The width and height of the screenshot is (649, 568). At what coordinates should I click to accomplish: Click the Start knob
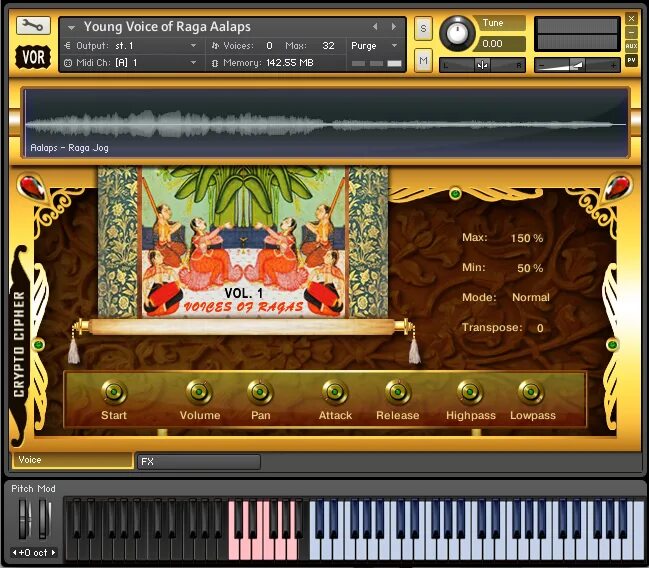coord(114,392)
